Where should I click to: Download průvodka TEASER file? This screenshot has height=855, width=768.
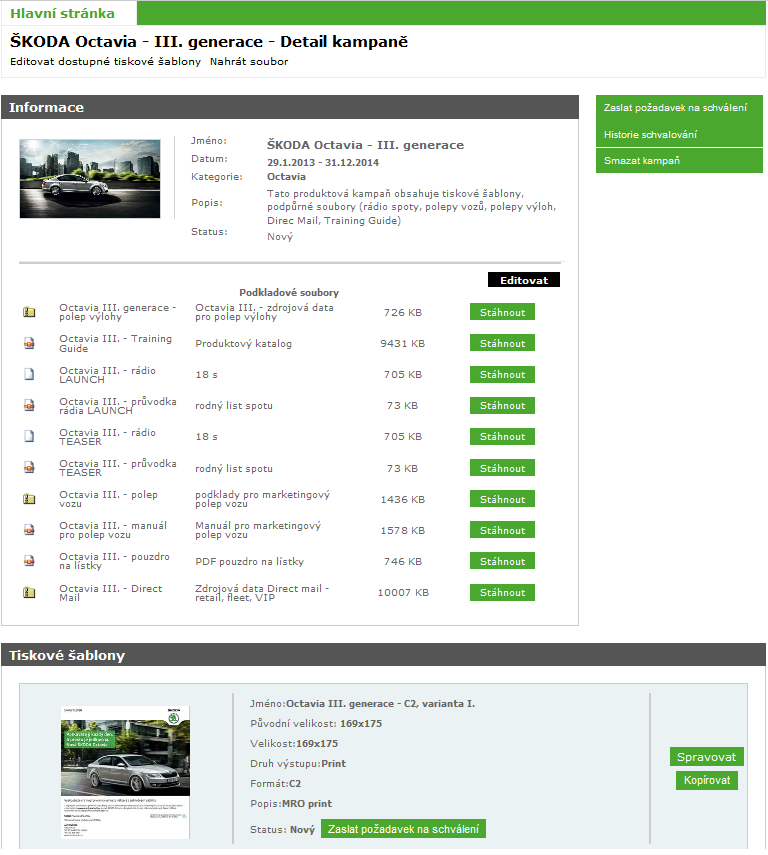pyautogui.click(x=502, y=468)
